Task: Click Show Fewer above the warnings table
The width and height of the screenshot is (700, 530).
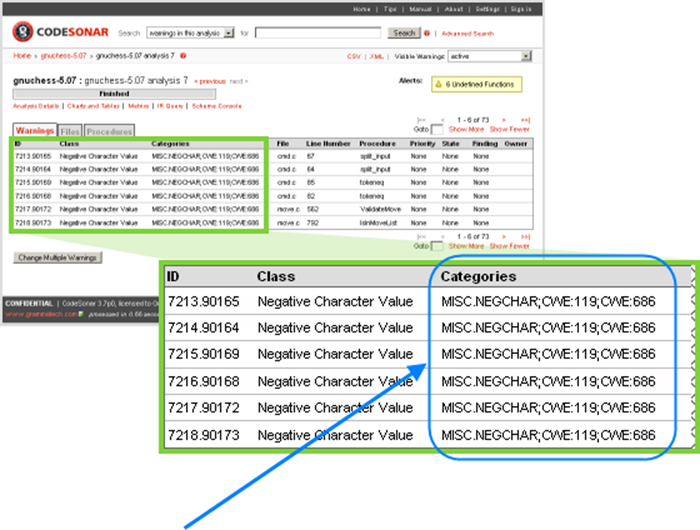Action: (509, 129)
